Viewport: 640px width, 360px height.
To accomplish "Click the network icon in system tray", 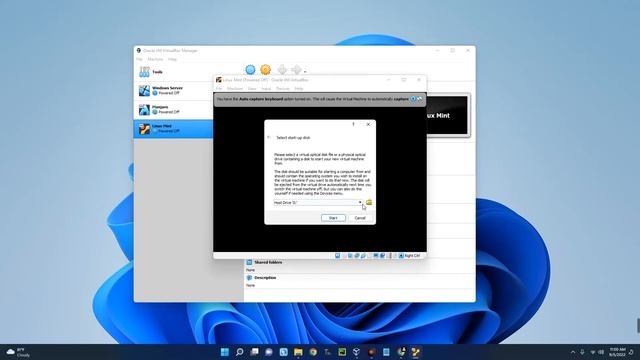I will pyautogui.click(x=593, y=352).
